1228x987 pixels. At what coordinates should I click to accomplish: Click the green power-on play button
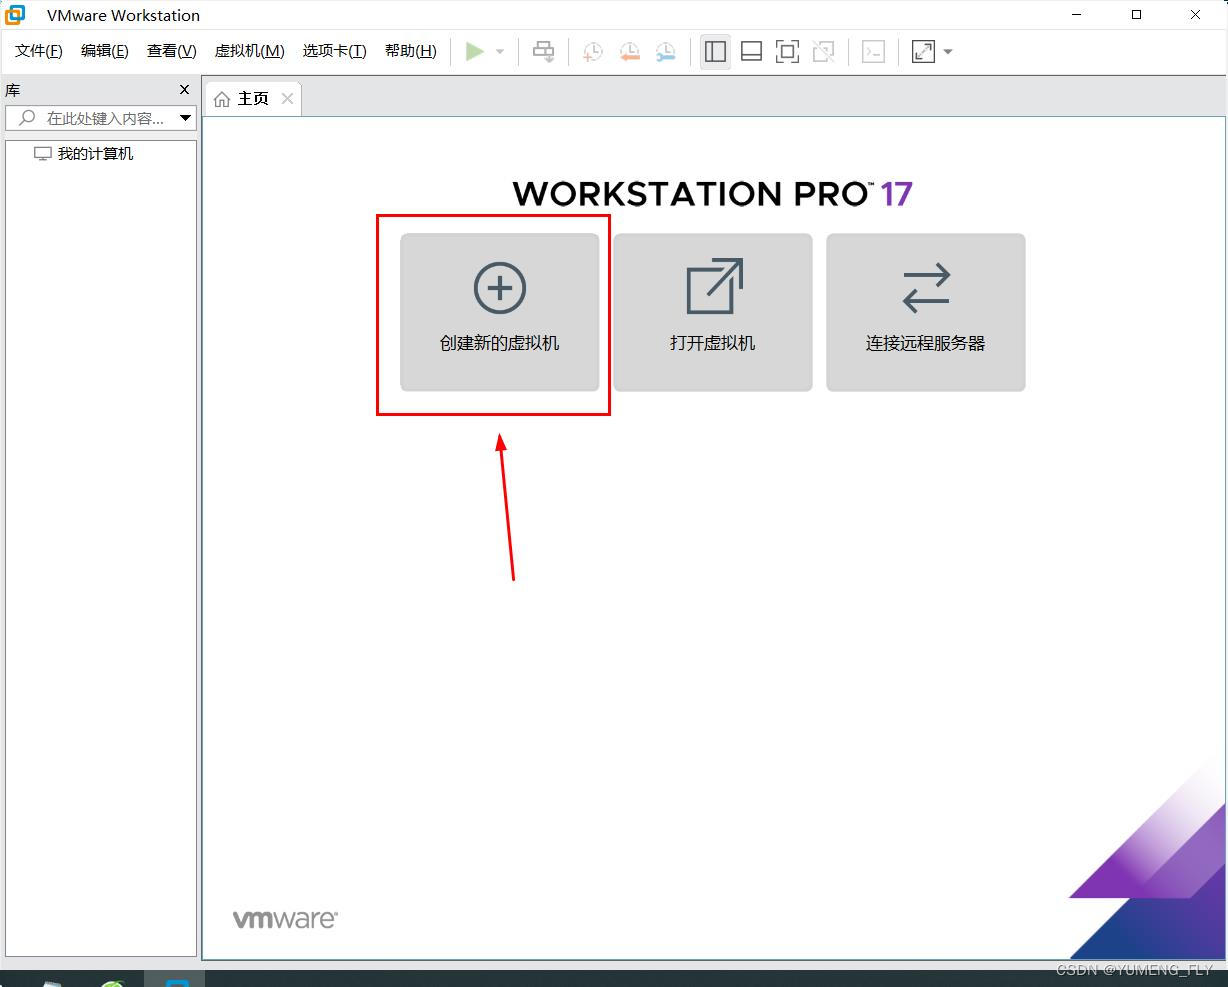tap(475, 51)
